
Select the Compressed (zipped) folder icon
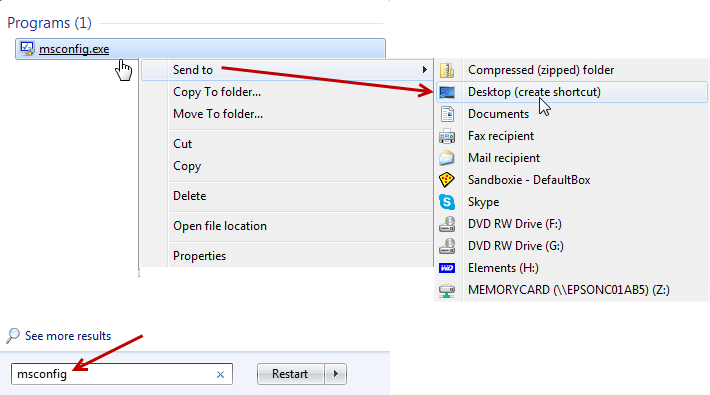click(447, 70)
